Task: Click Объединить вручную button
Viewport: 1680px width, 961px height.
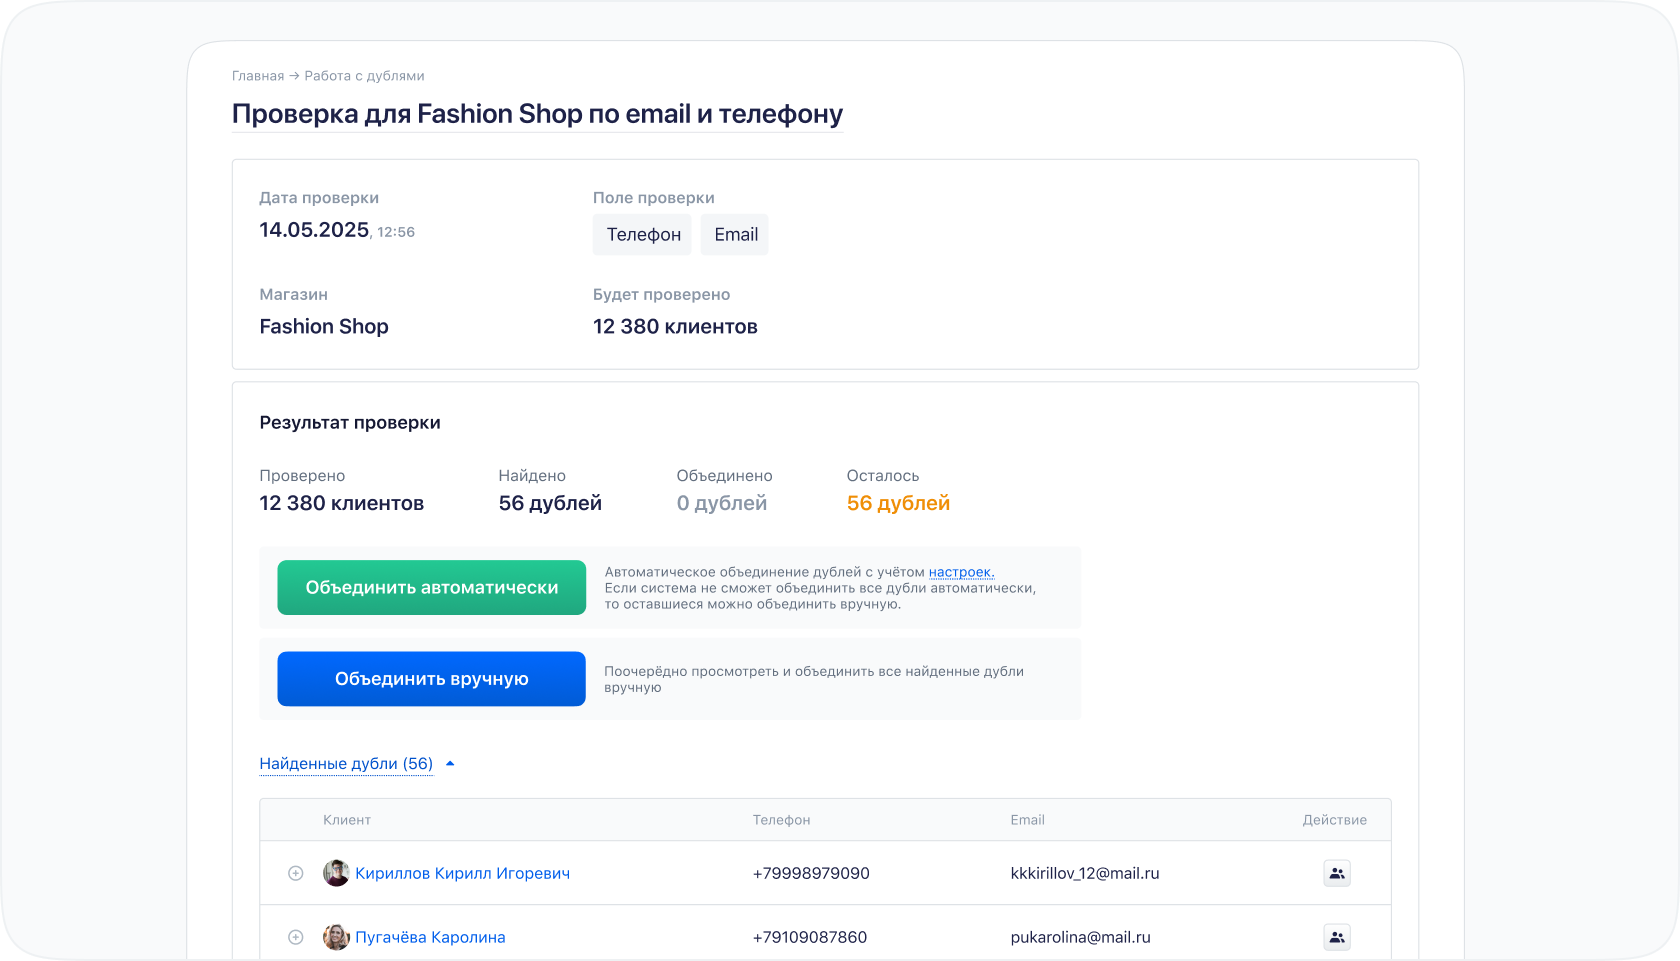Action: point(432,679)
